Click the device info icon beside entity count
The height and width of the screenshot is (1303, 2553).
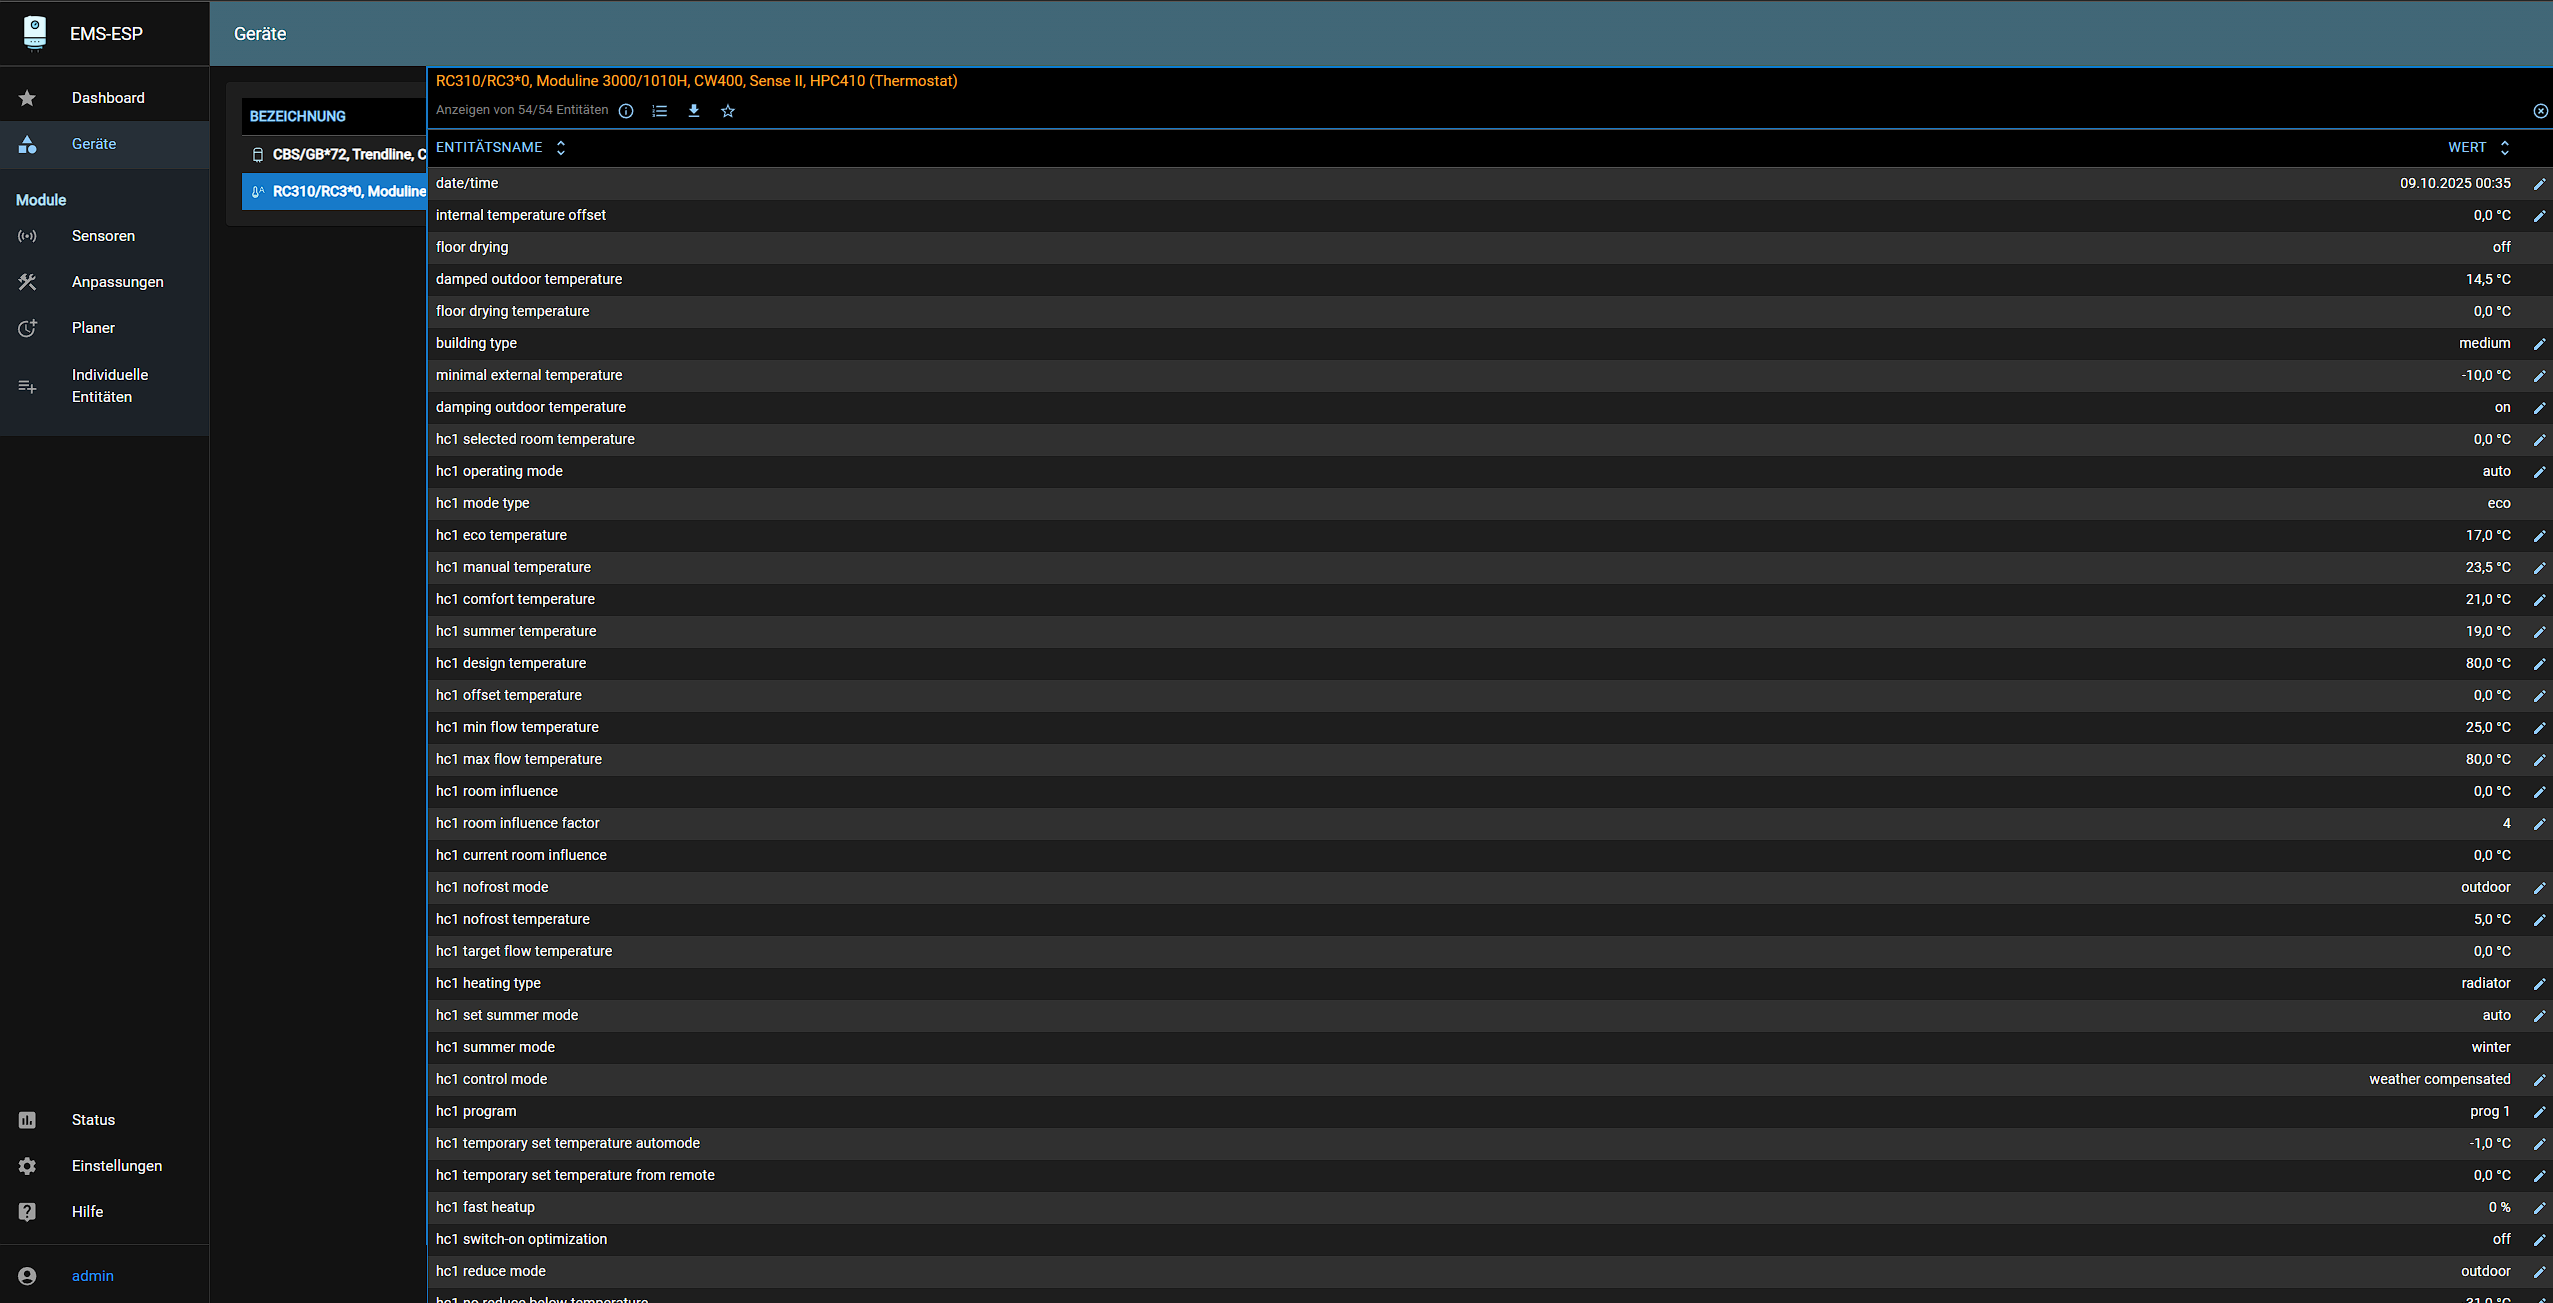(x=626, y=111)
